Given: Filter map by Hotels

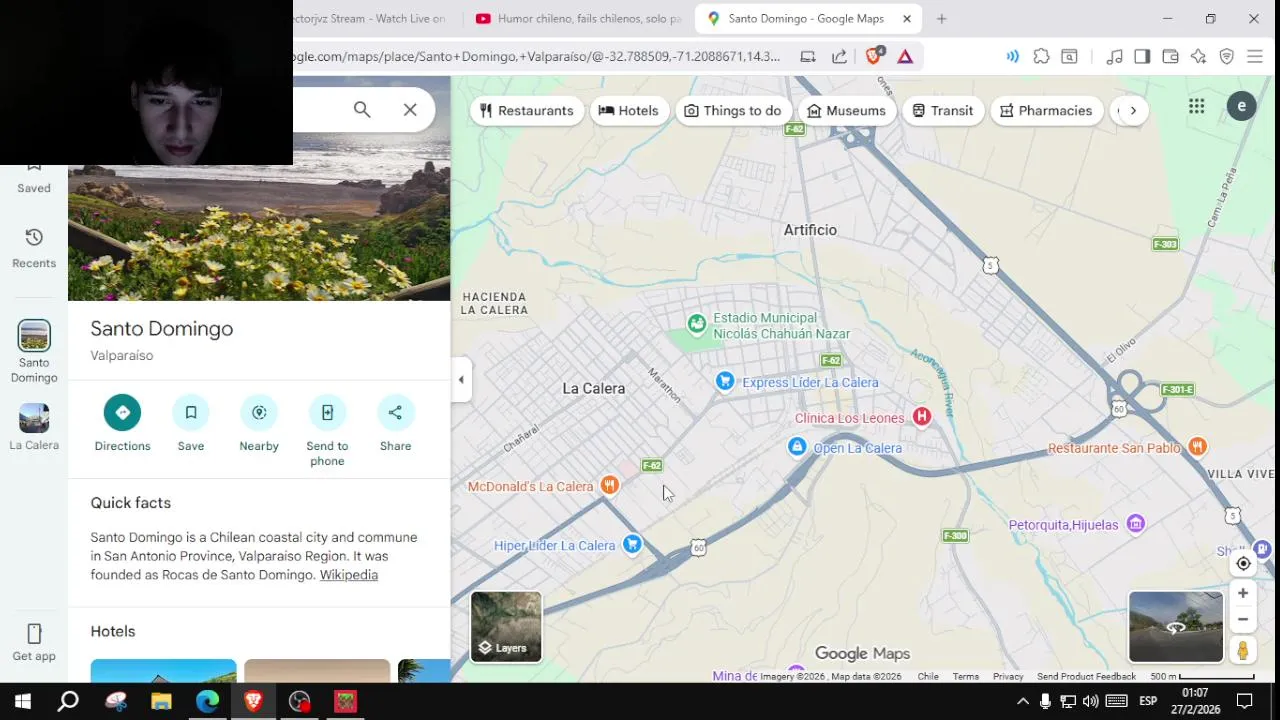Looking at the screenshot, I should (629, 110).
